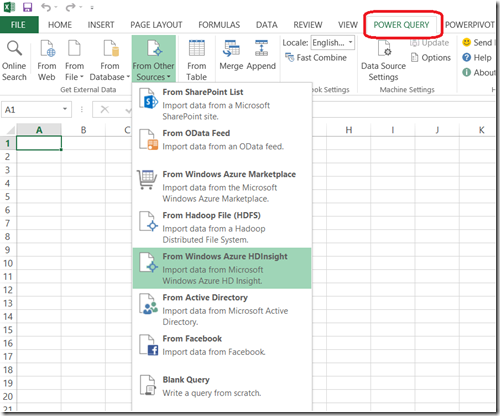The height and width of the screenshot is (416, 500).
Task: Select column H header
Action: [x=349, y=130]
